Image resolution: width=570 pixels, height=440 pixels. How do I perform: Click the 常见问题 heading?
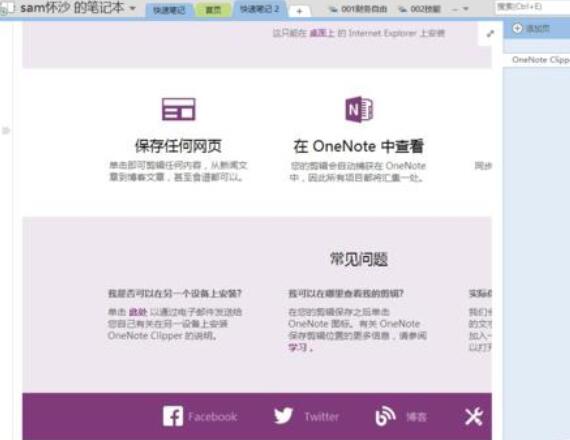[359, 259]
